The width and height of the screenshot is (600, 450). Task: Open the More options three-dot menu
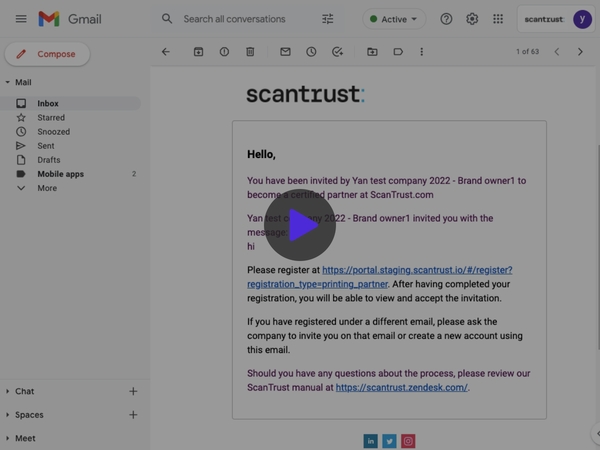(422, 52)
